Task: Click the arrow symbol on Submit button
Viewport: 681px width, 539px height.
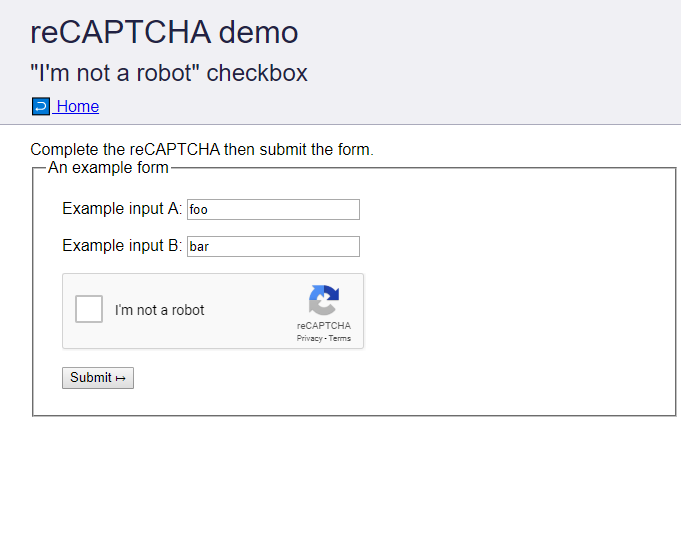Action: (121, 378)
